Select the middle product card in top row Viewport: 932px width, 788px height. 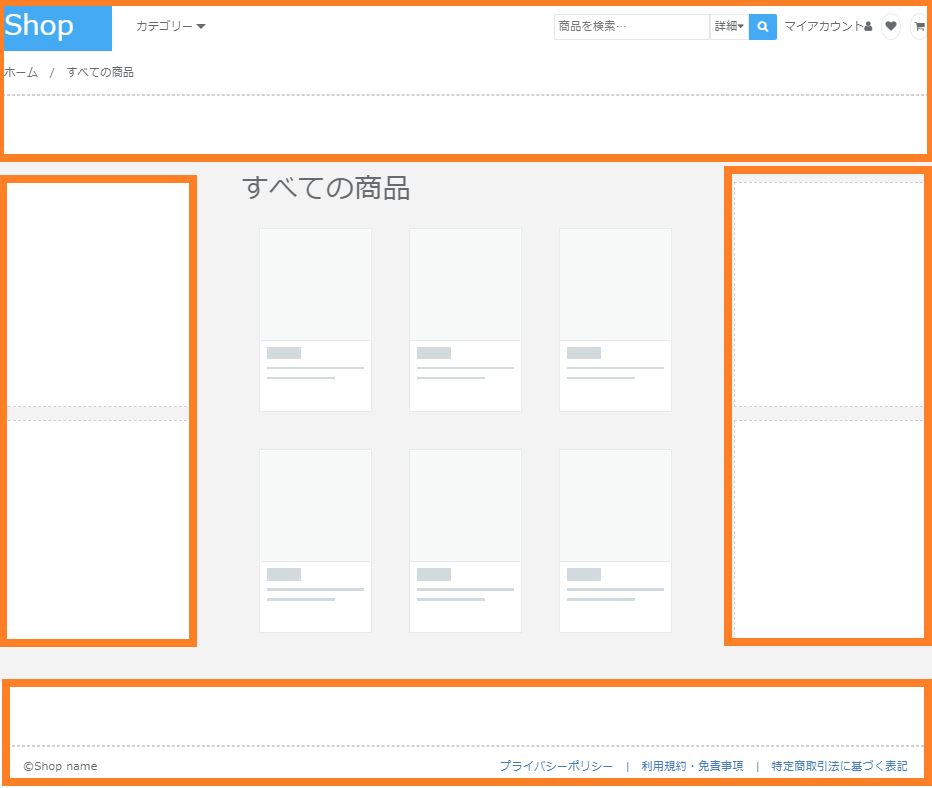465,320
